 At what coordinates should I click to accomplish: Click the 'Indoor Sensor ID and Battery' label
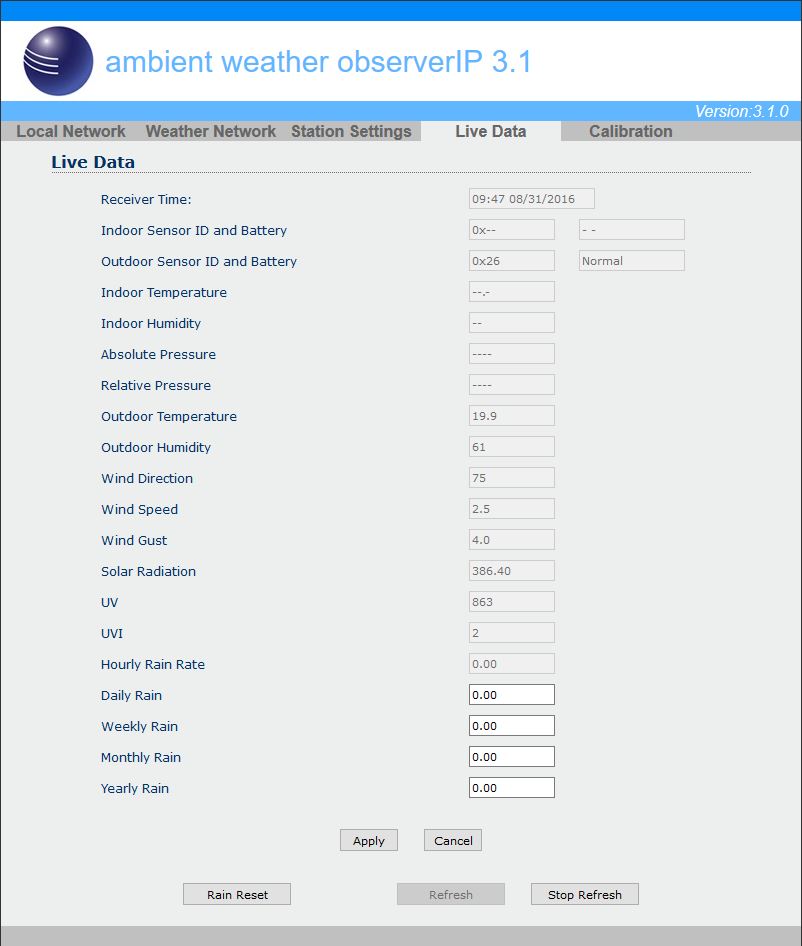pyautogui.click(x=194, y=230)
